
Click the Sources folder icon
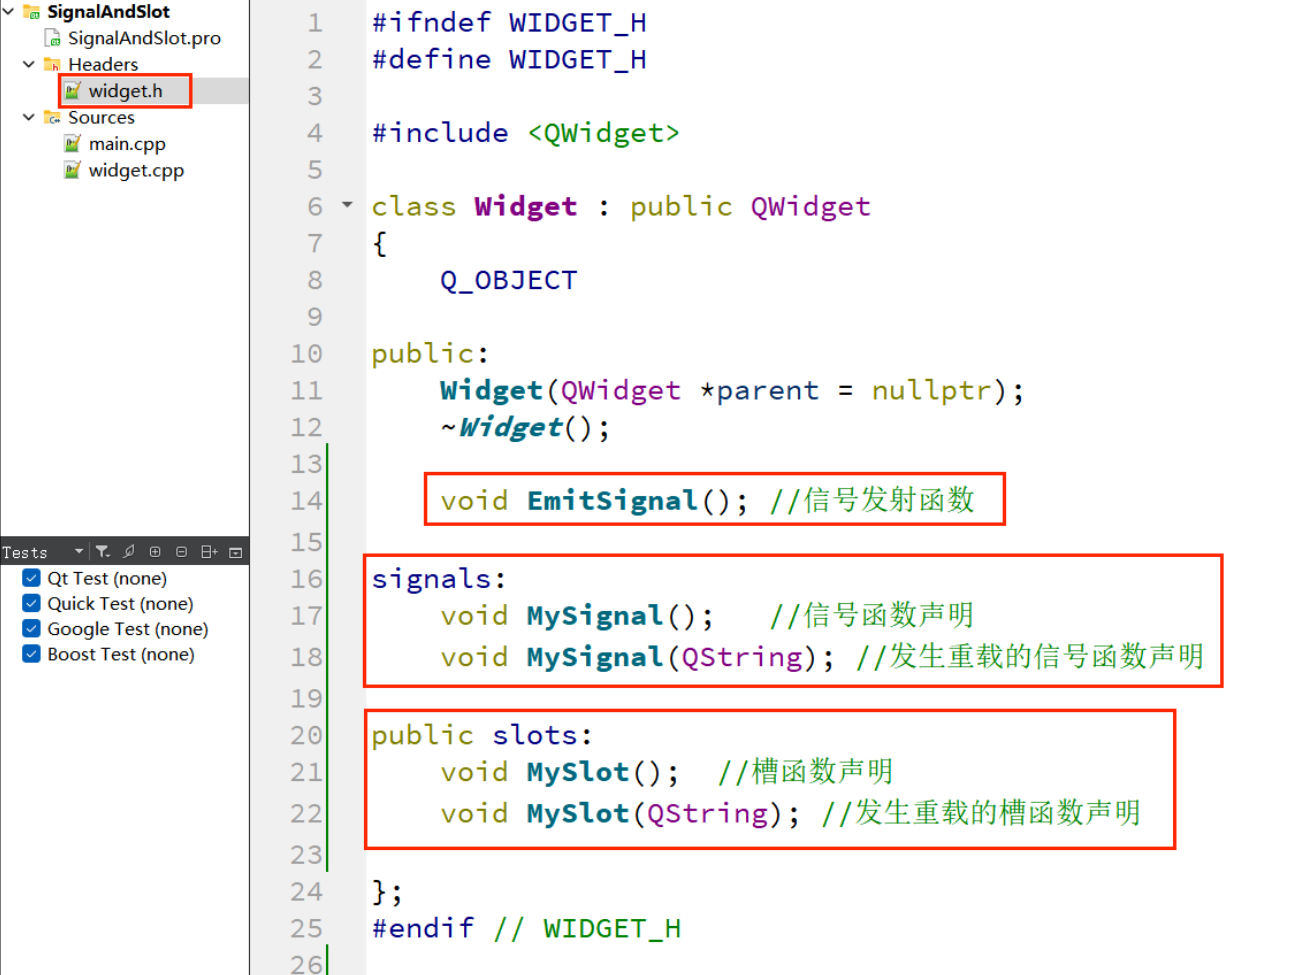52,118
